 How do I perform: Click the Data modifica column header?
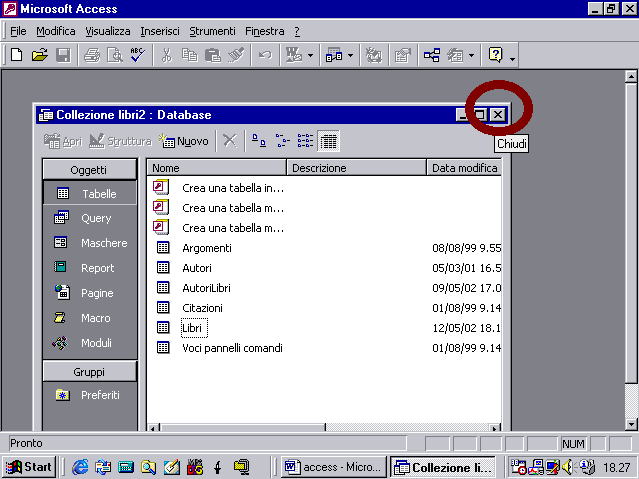(464, 168)
